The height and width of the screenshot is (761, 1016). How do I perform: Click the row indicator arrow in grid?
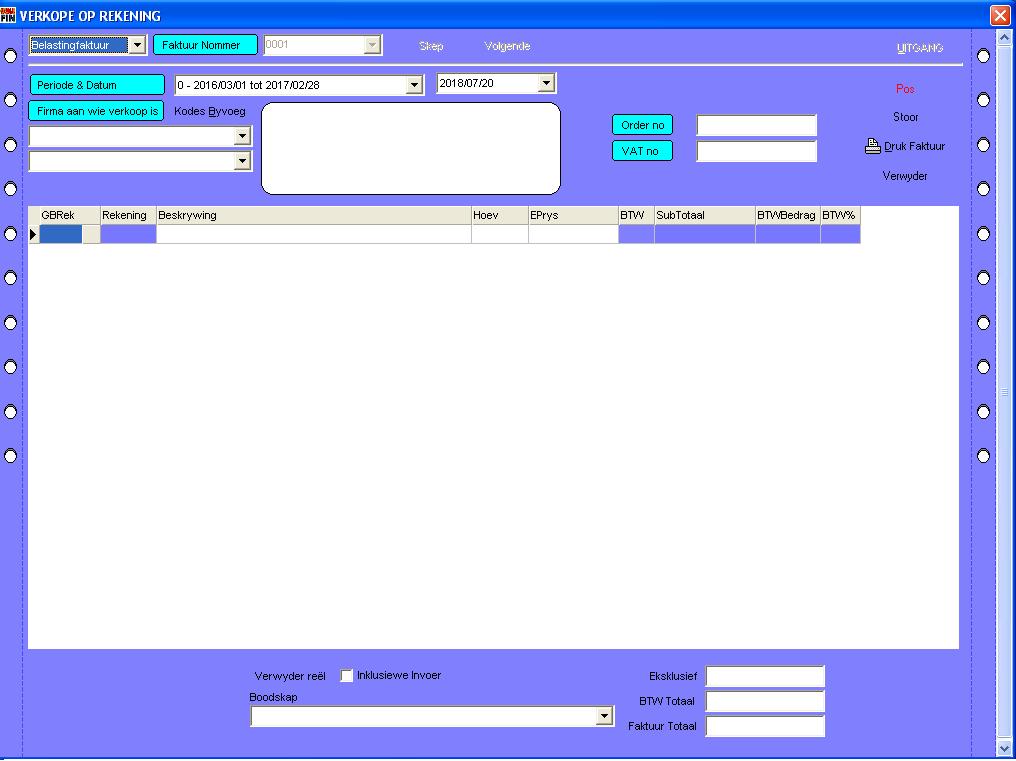point(33,234)
